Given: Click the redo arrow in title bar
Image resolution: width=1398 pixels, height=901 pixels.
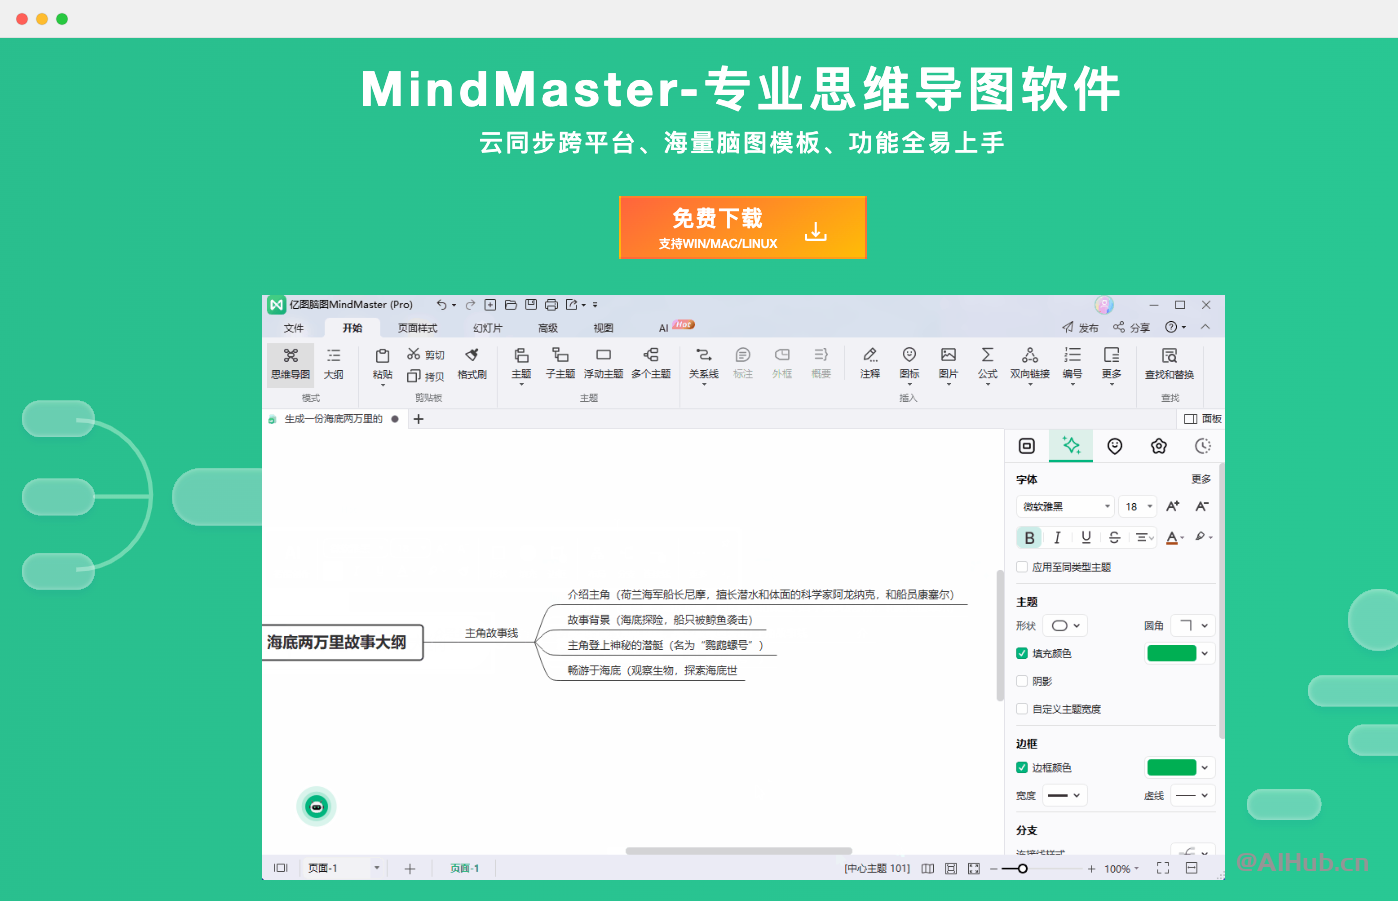Looking at the screenshot, I should tap(470, 305).
